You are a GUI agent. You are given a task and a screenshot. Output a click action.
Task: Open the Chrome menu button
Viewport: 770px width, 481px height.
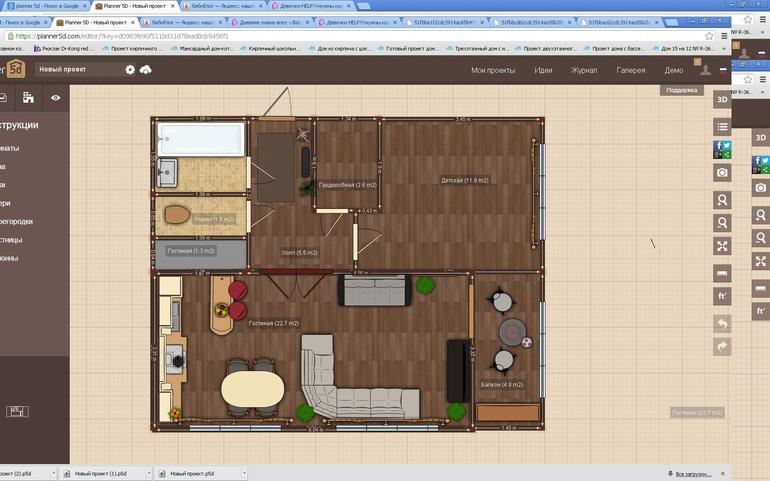click(724, 36)
